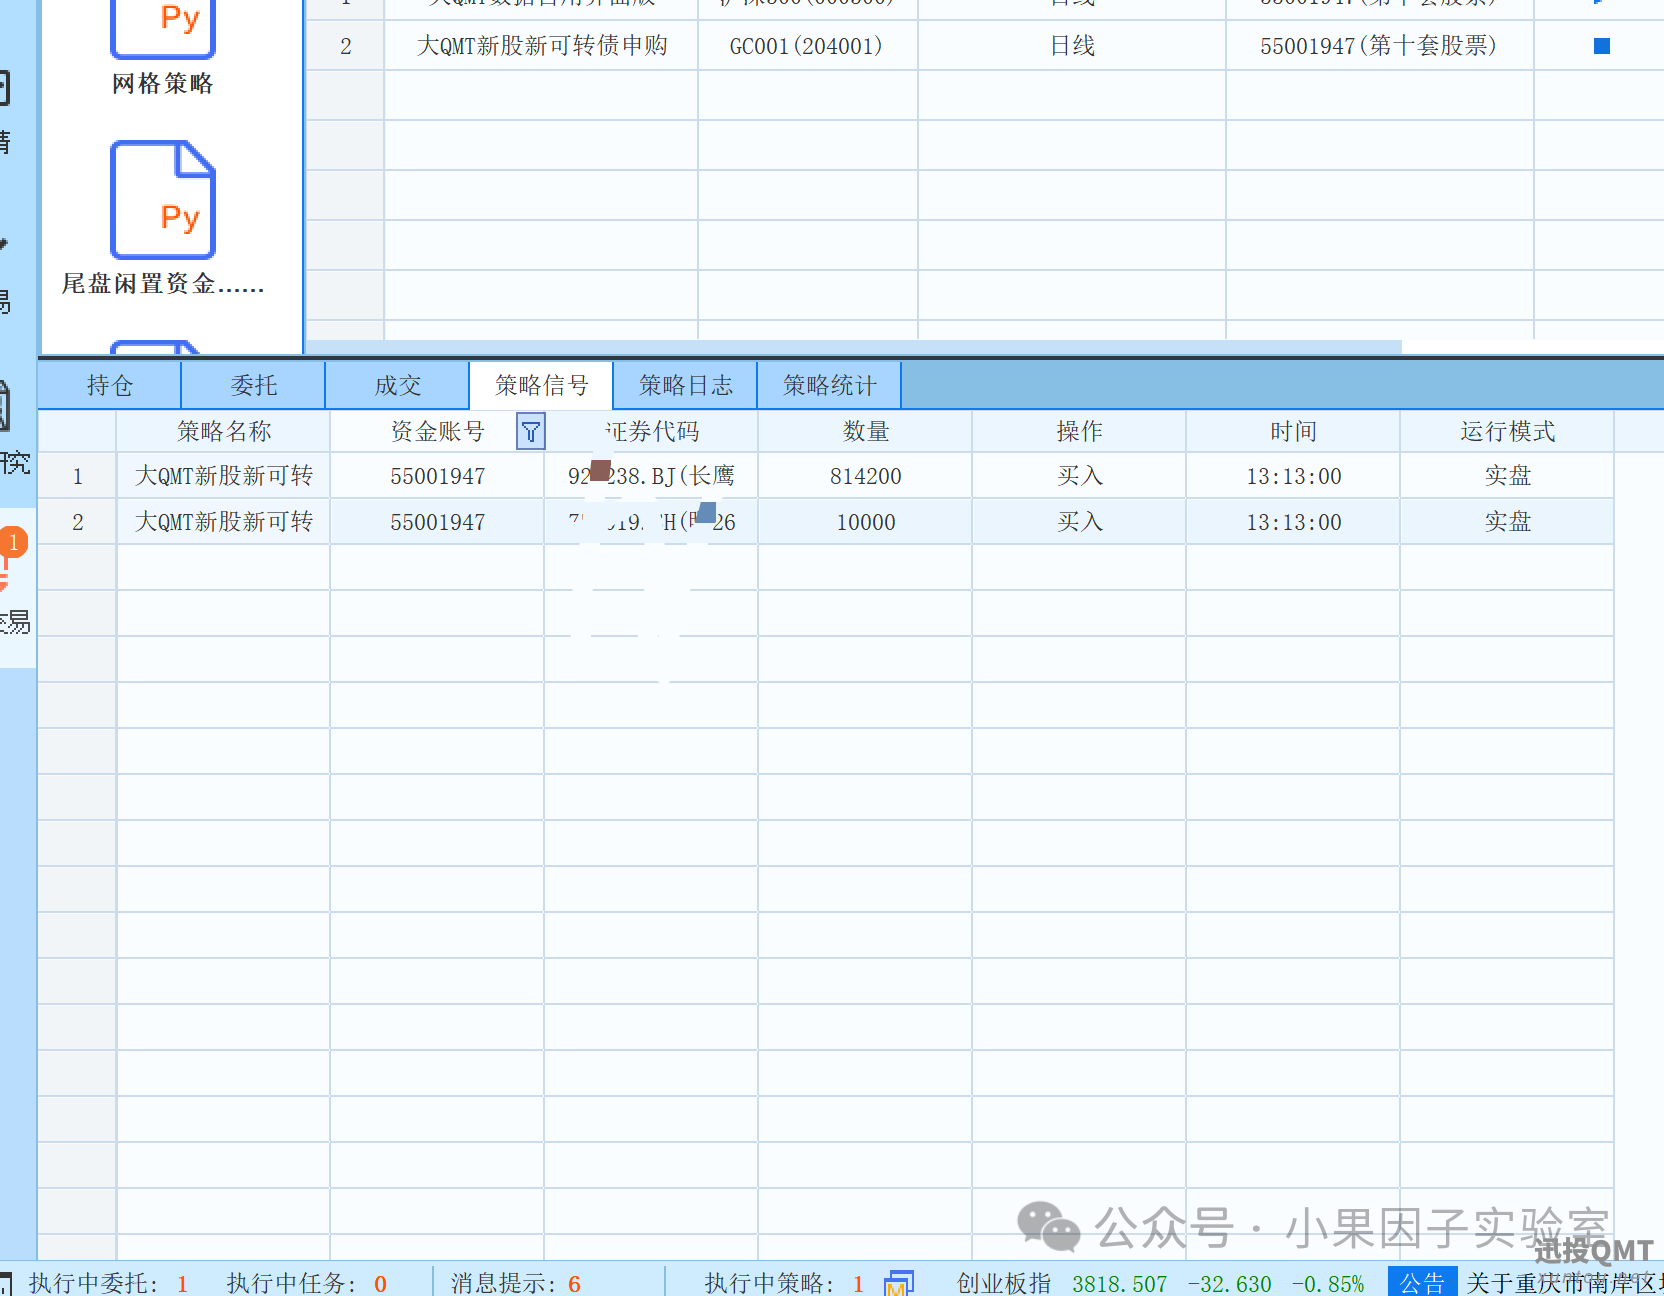Switch to the 成交 tab
Image resolution: width=1664 pixels, height=1296 pixels.
coord(398,386)
